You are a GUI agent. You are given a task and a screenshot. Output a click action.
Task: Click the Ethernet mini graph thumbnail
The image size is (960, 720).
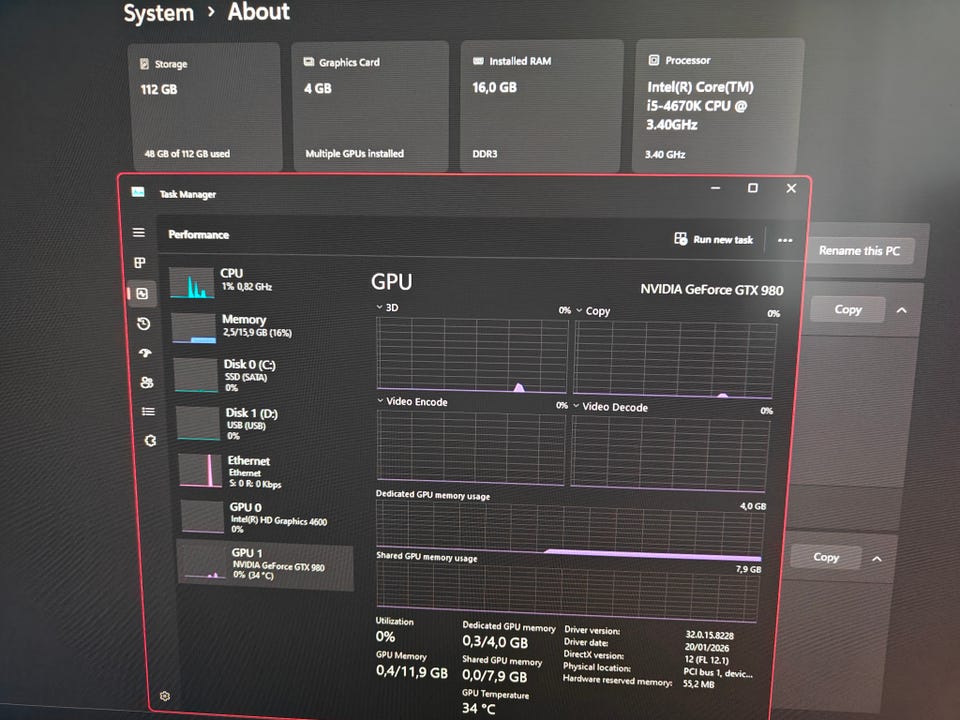[x=200, y=471]
